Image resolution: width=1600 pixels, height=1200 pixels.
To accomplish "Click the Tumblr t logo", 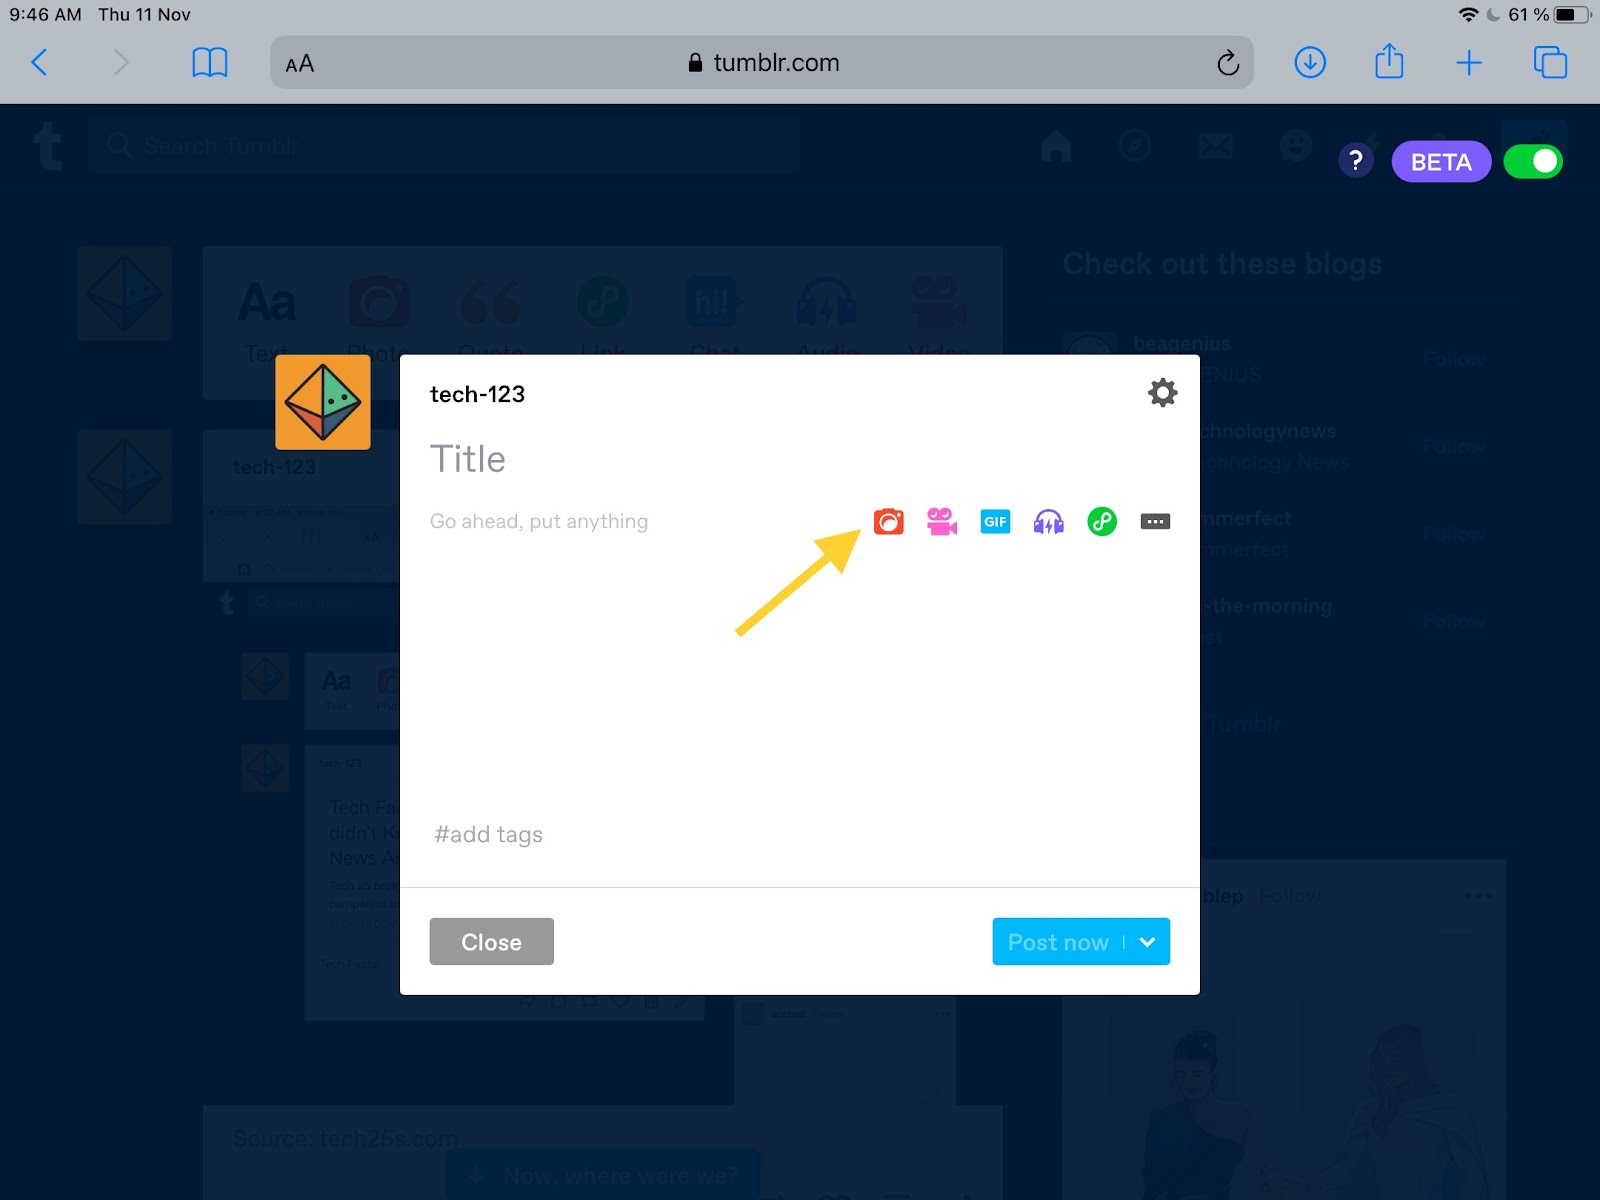I will [47, 146].
